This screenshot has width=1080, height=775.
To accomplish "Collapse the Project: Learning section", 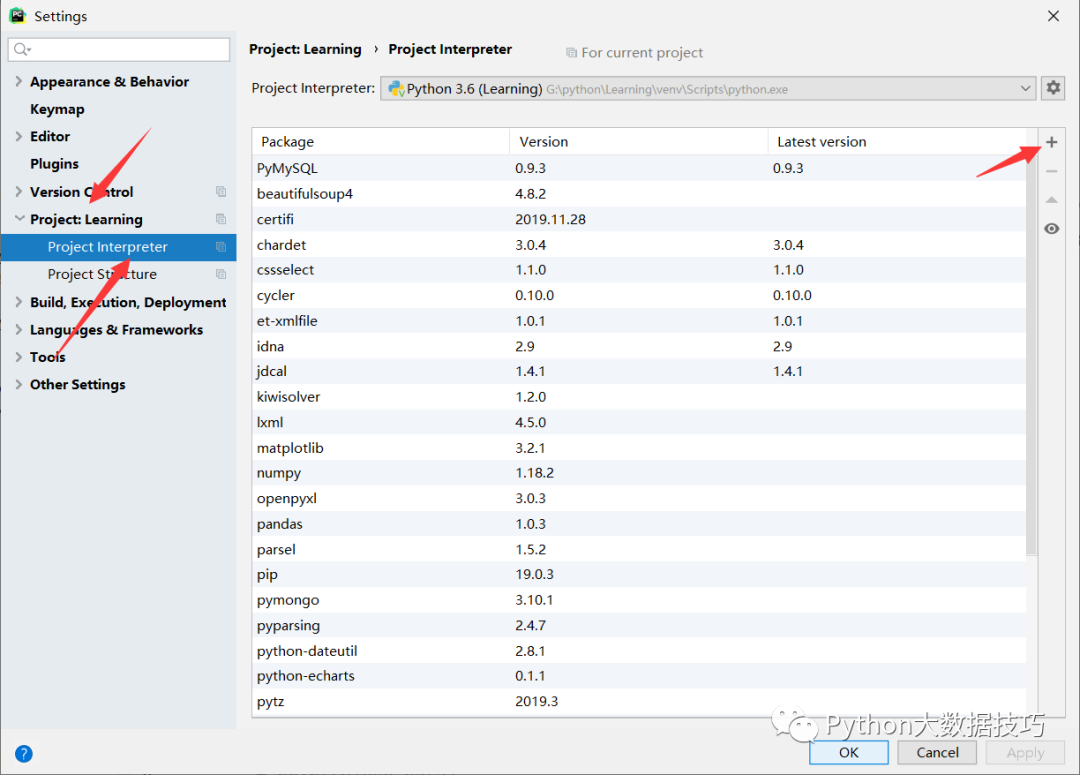I will (19, 218).
